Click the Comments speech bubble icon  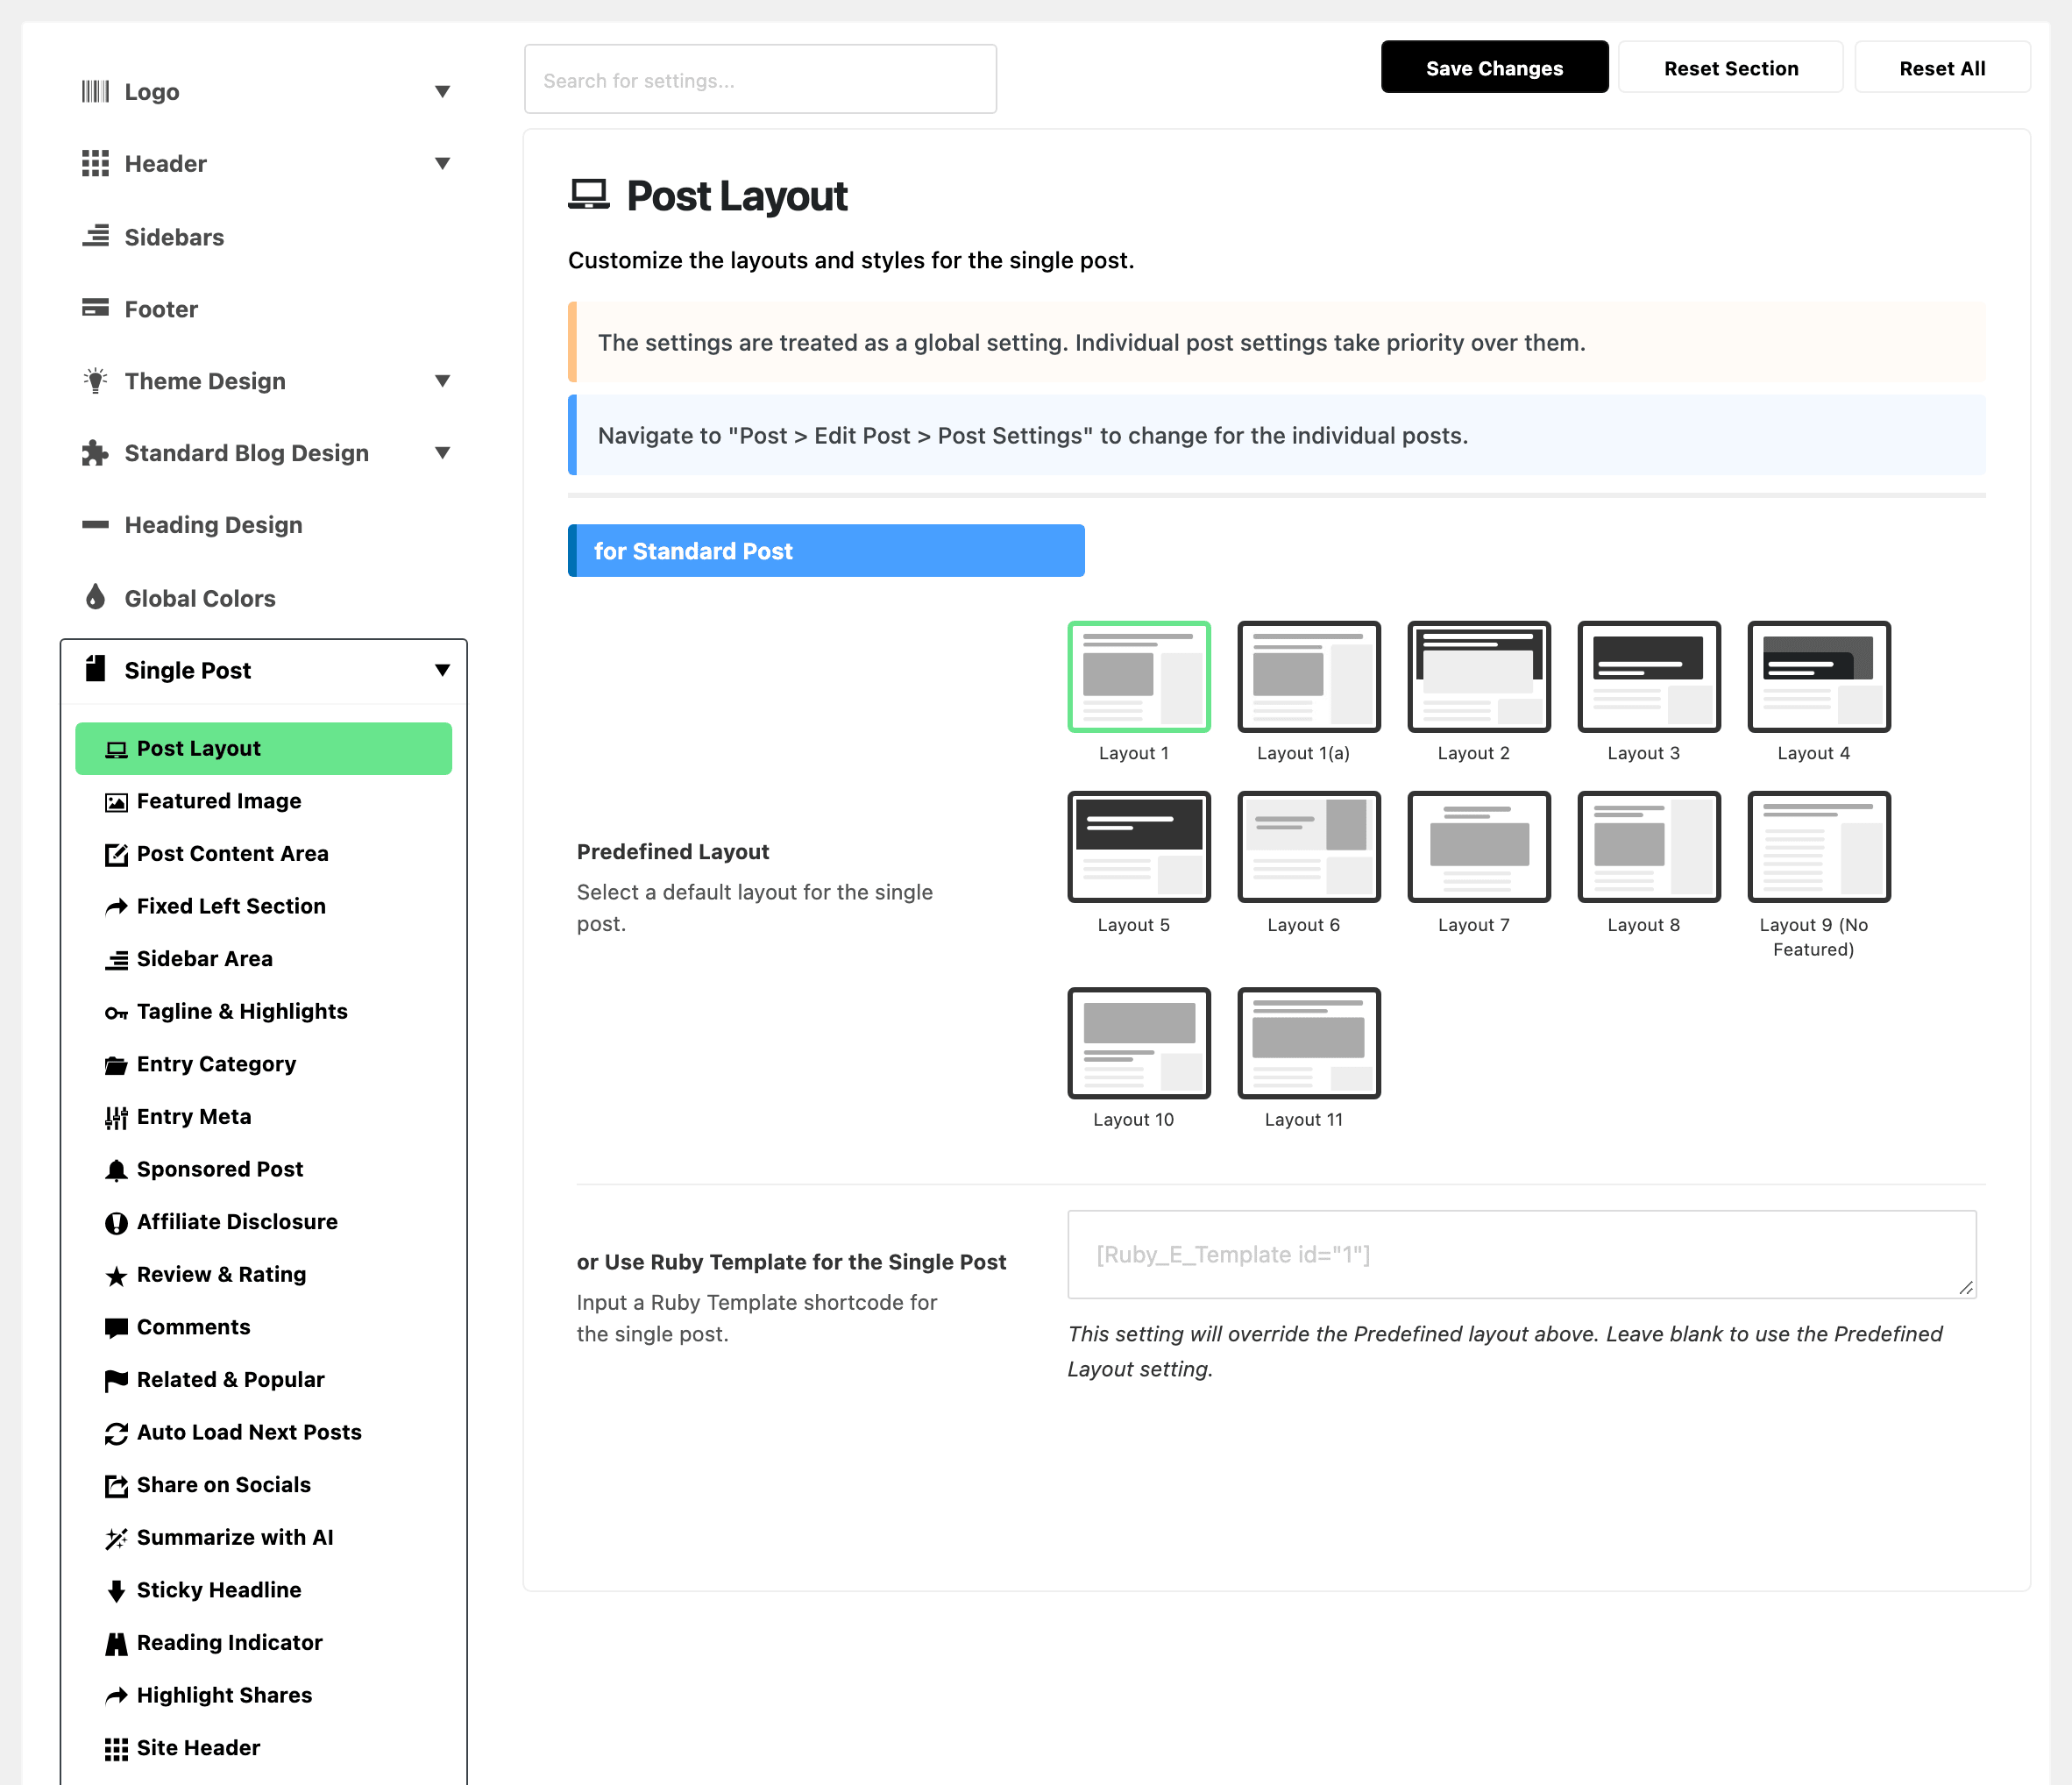pyautogui.click(x=116, y=1328)
